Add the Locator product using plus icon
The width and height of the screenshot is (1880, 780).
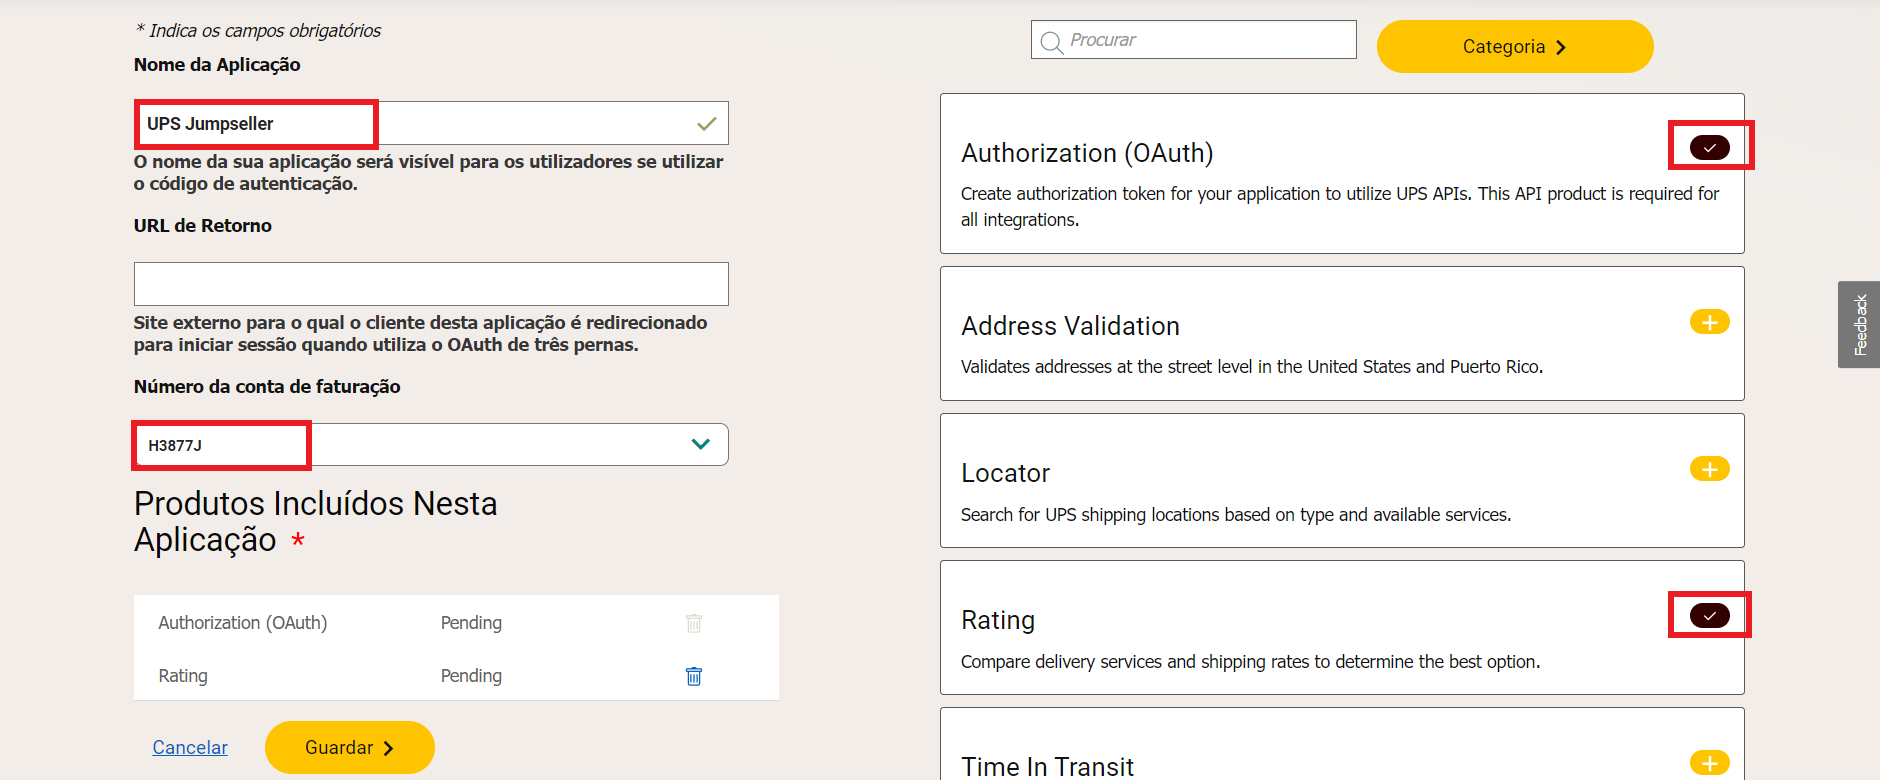click(x=1709, y=469)
